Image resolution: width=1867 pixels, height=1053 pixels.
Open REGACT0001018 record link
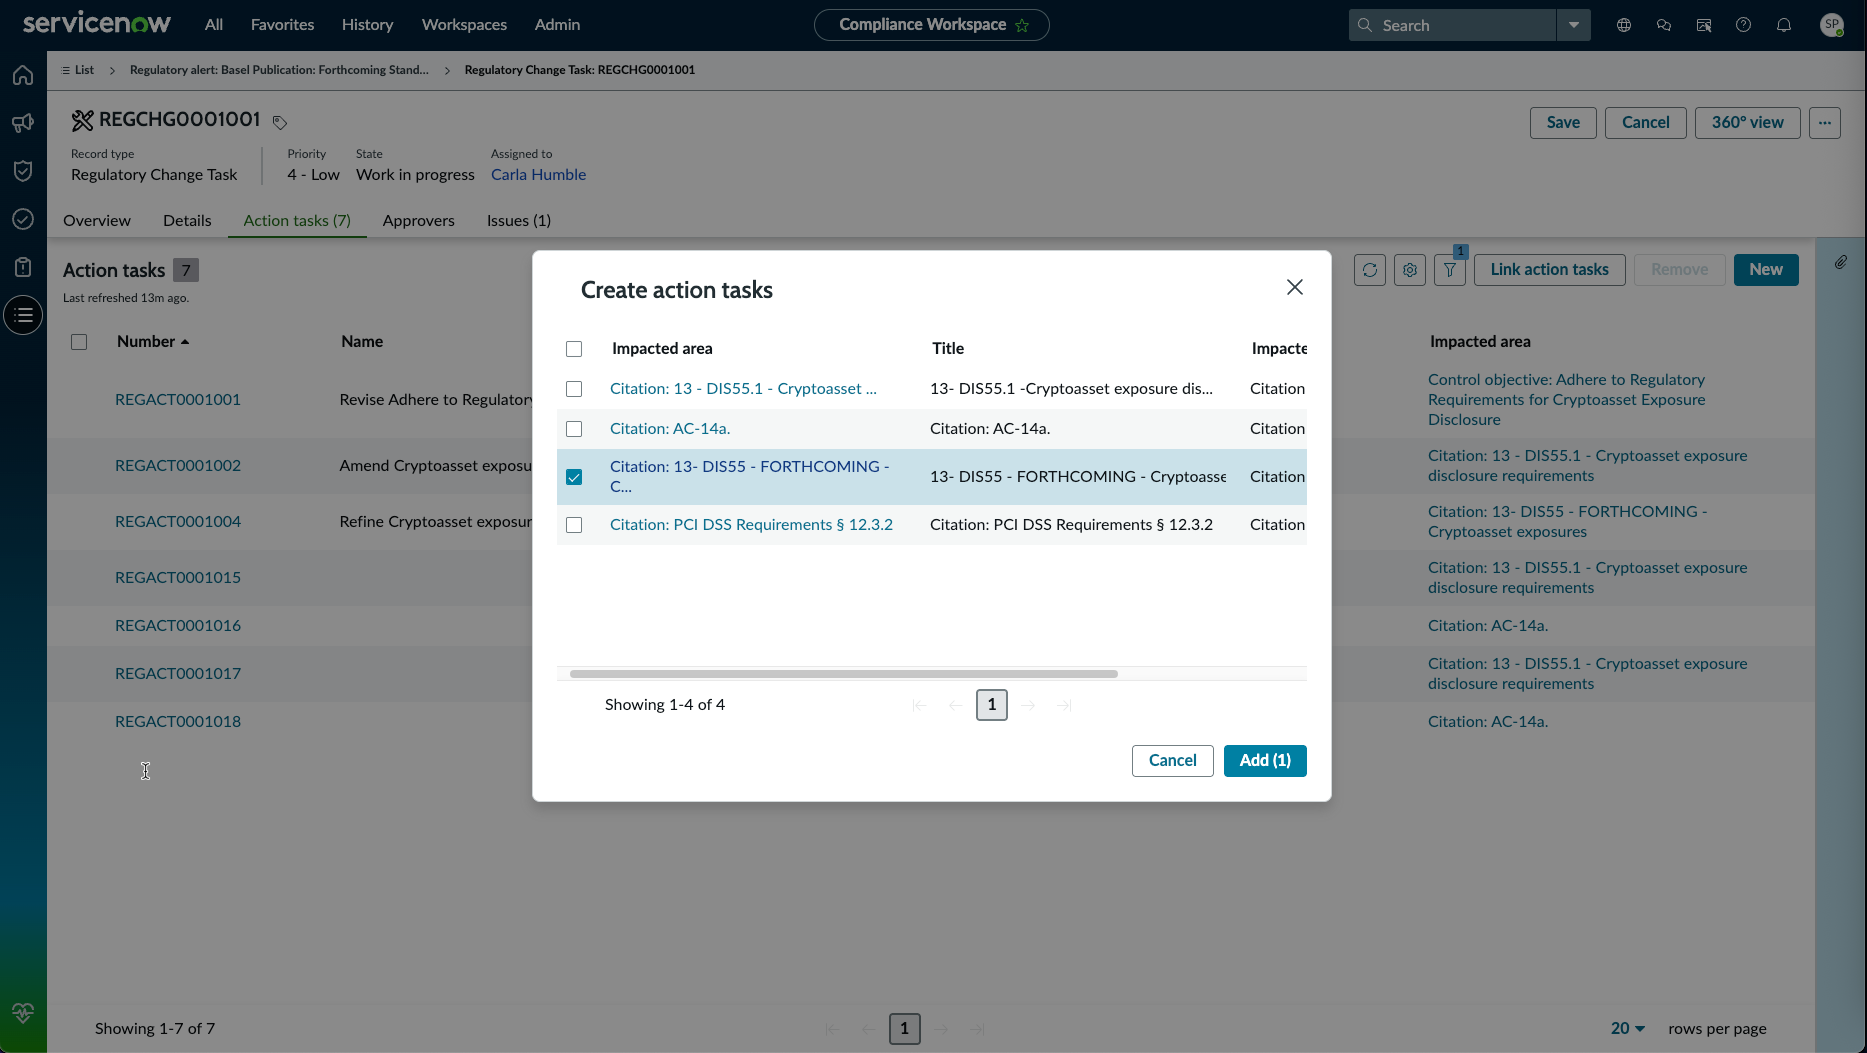[x=178, y=722]
